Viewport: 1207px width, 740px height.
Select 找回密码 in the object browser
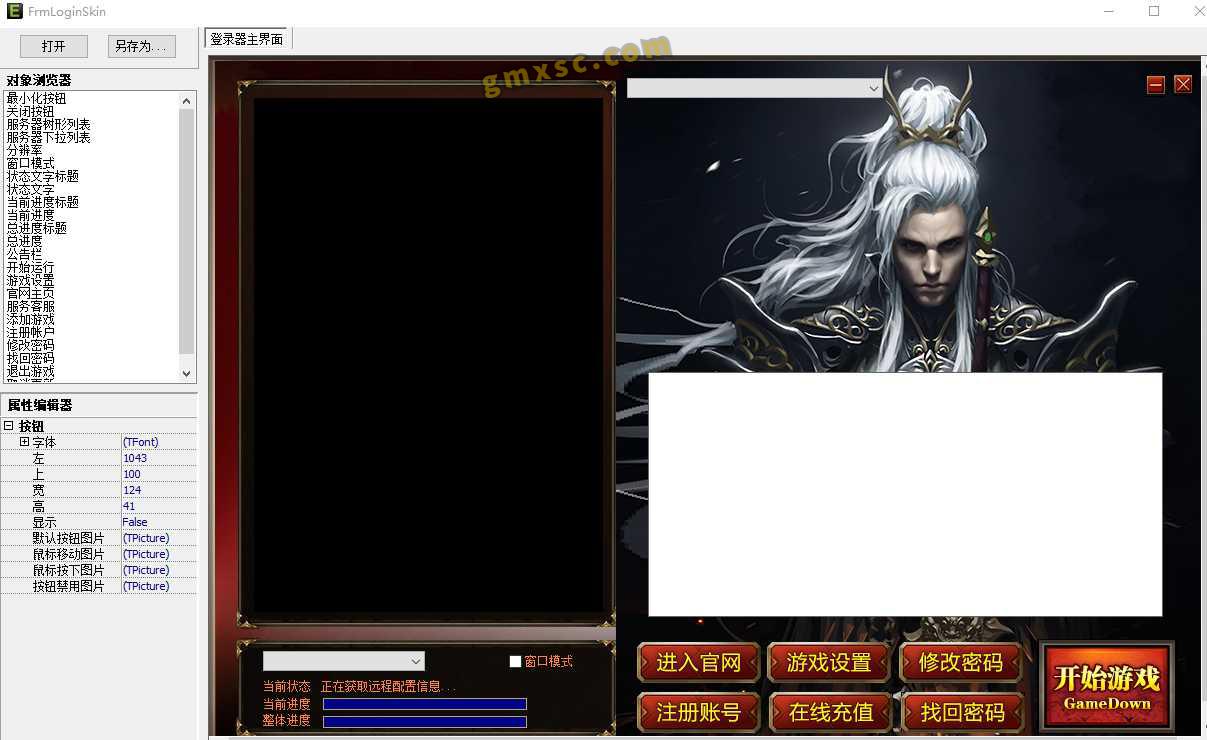click(x=31, y=358)
